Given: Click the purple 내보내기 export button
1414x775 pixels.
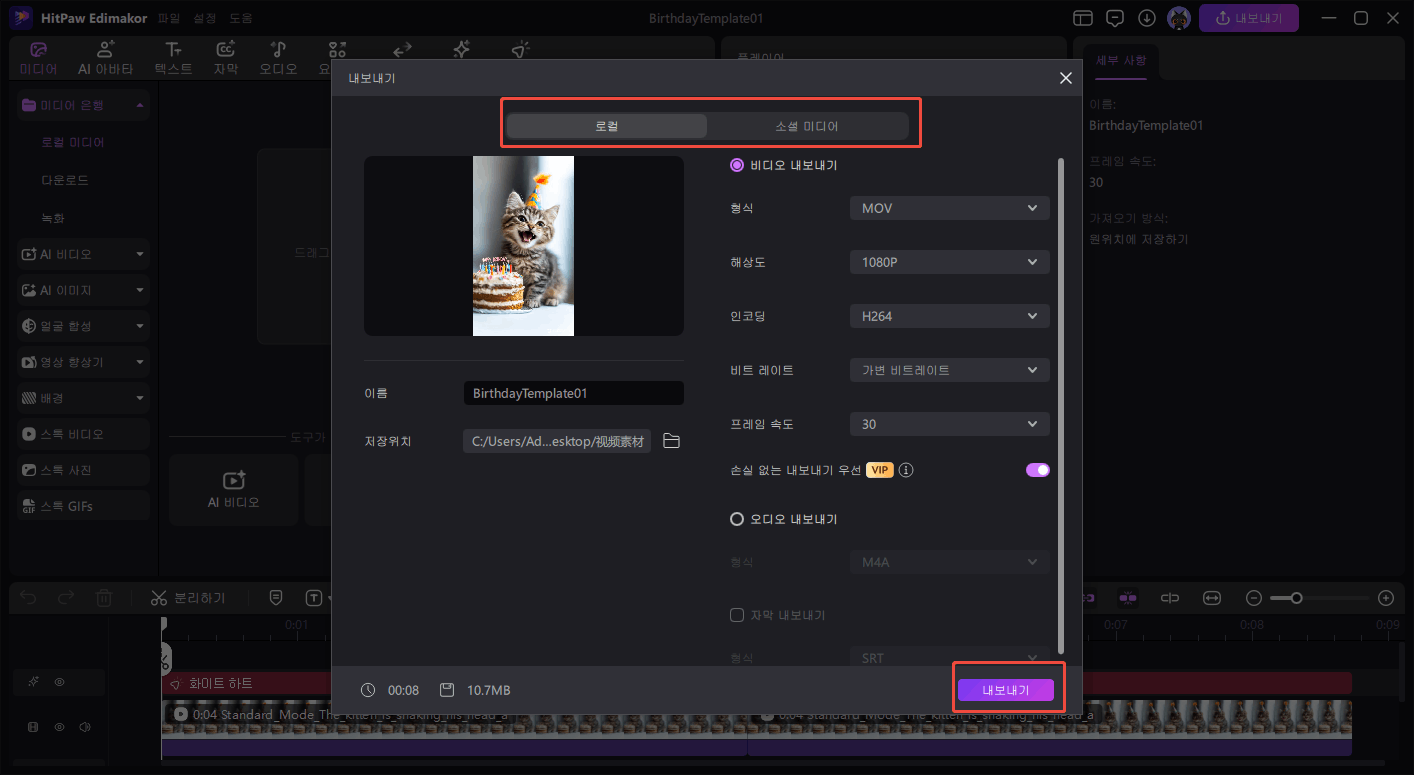Looking at the screenshot, I should (1008, 689).
